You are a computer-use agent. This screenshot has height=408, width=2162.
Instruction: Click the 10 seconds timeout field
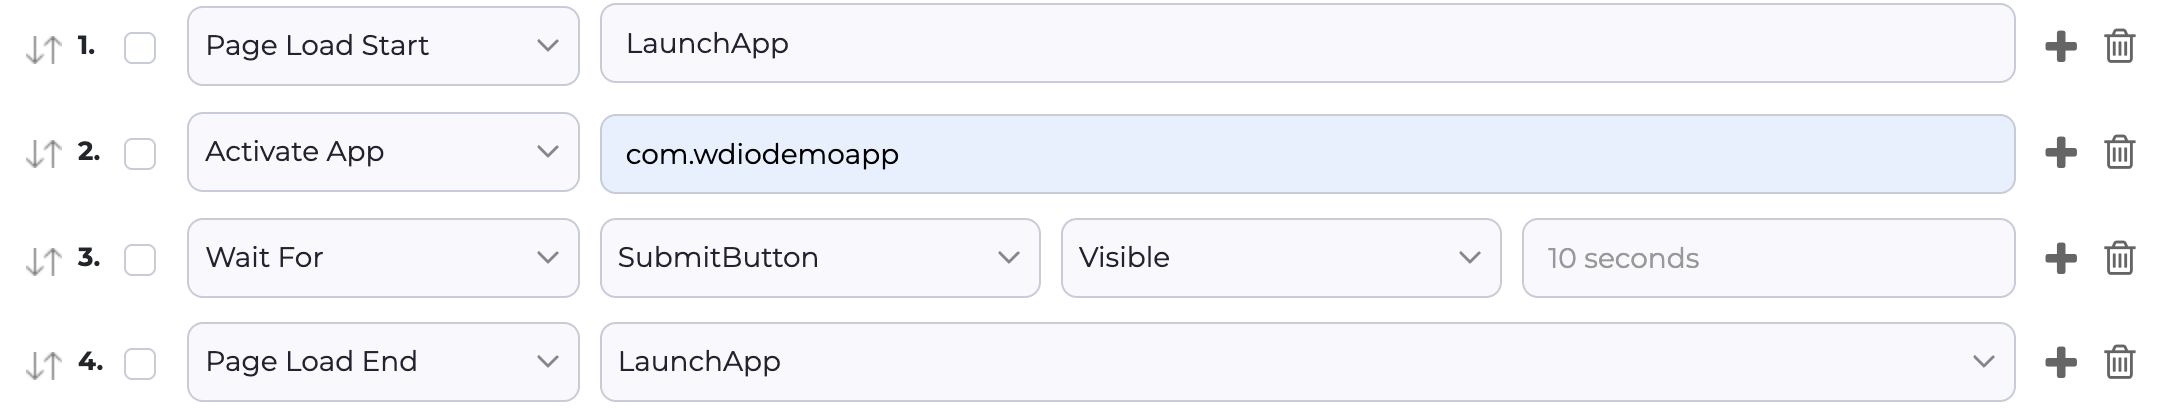coord(1767,258)
